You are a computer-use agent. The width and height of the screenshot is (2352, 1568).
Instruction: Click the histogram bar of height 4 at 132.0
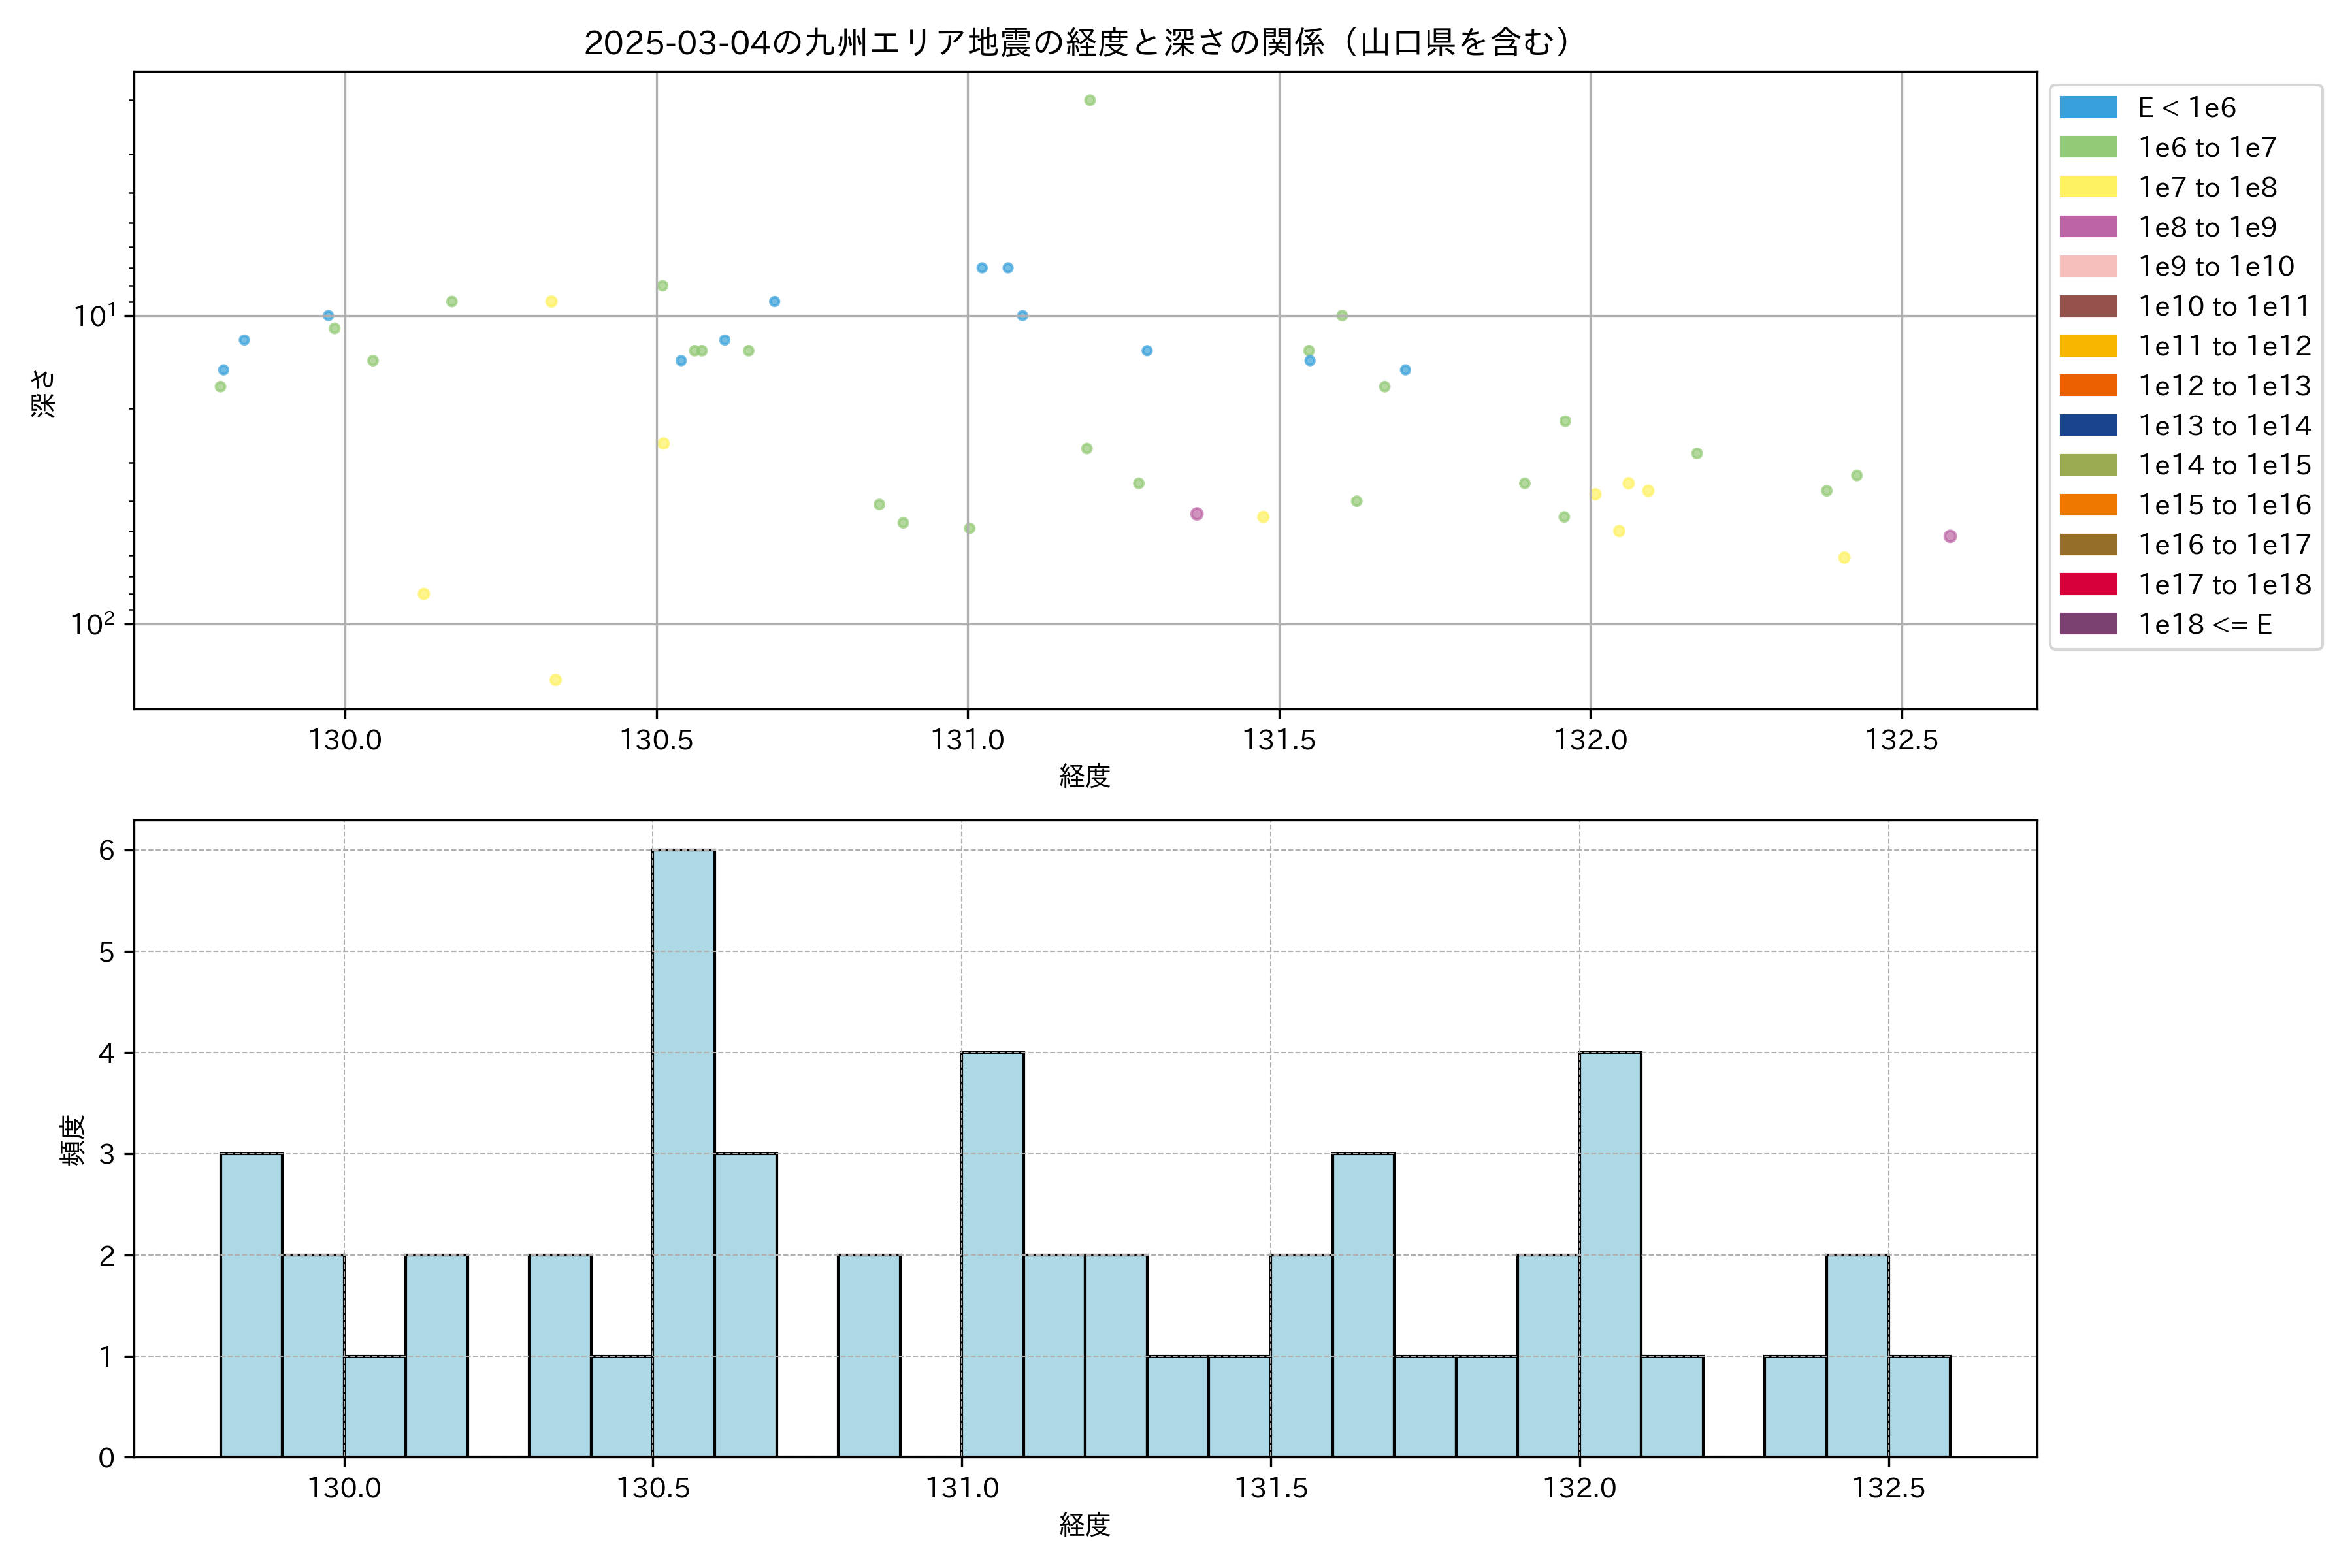(x=1610, y=1254)
